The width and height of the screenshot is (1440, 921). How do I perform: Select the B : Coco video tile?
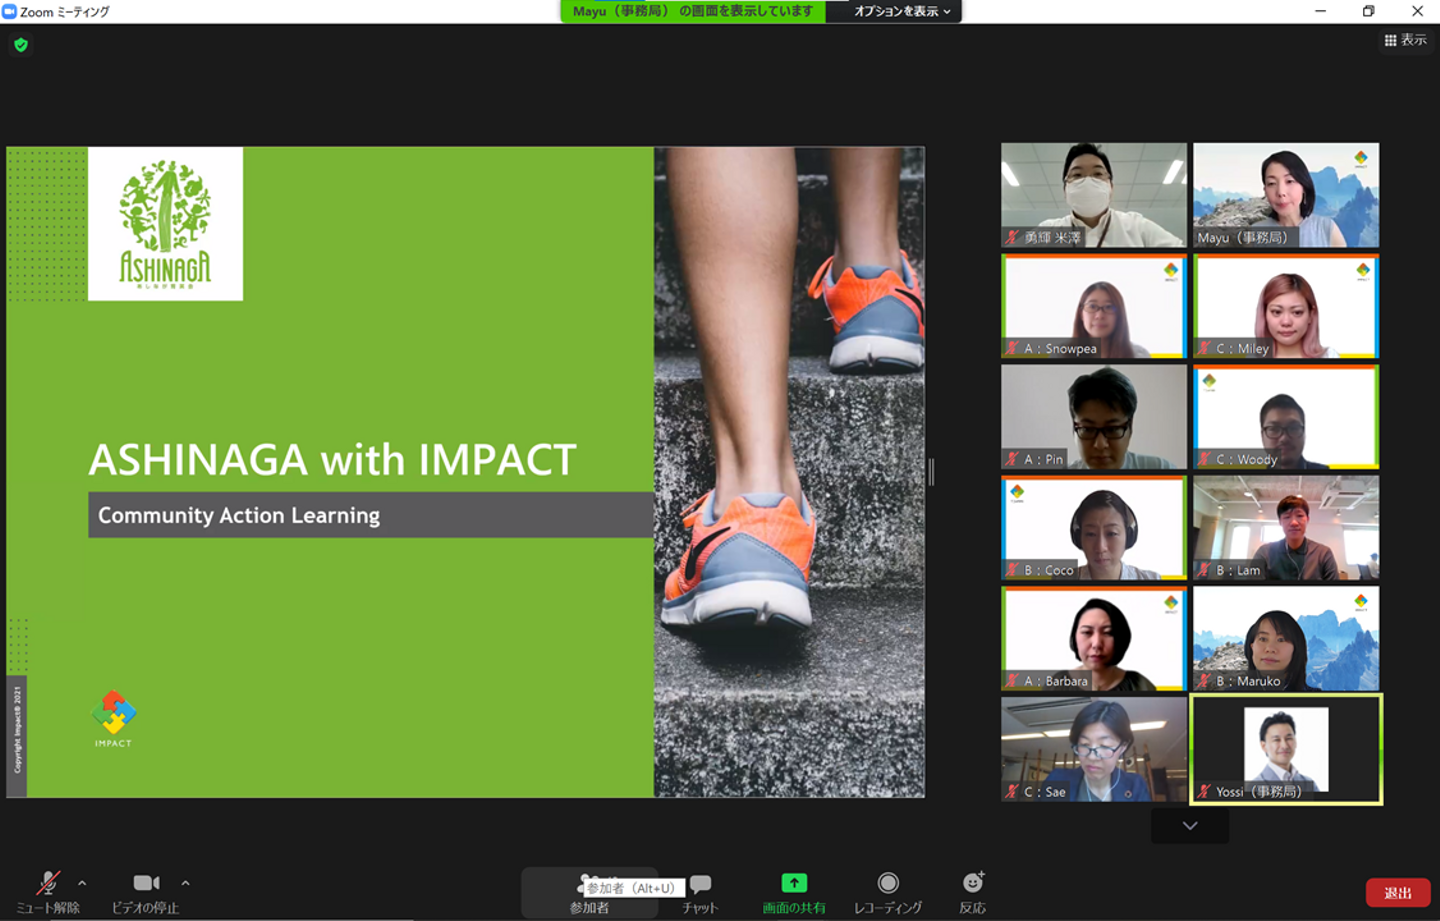1094,528
